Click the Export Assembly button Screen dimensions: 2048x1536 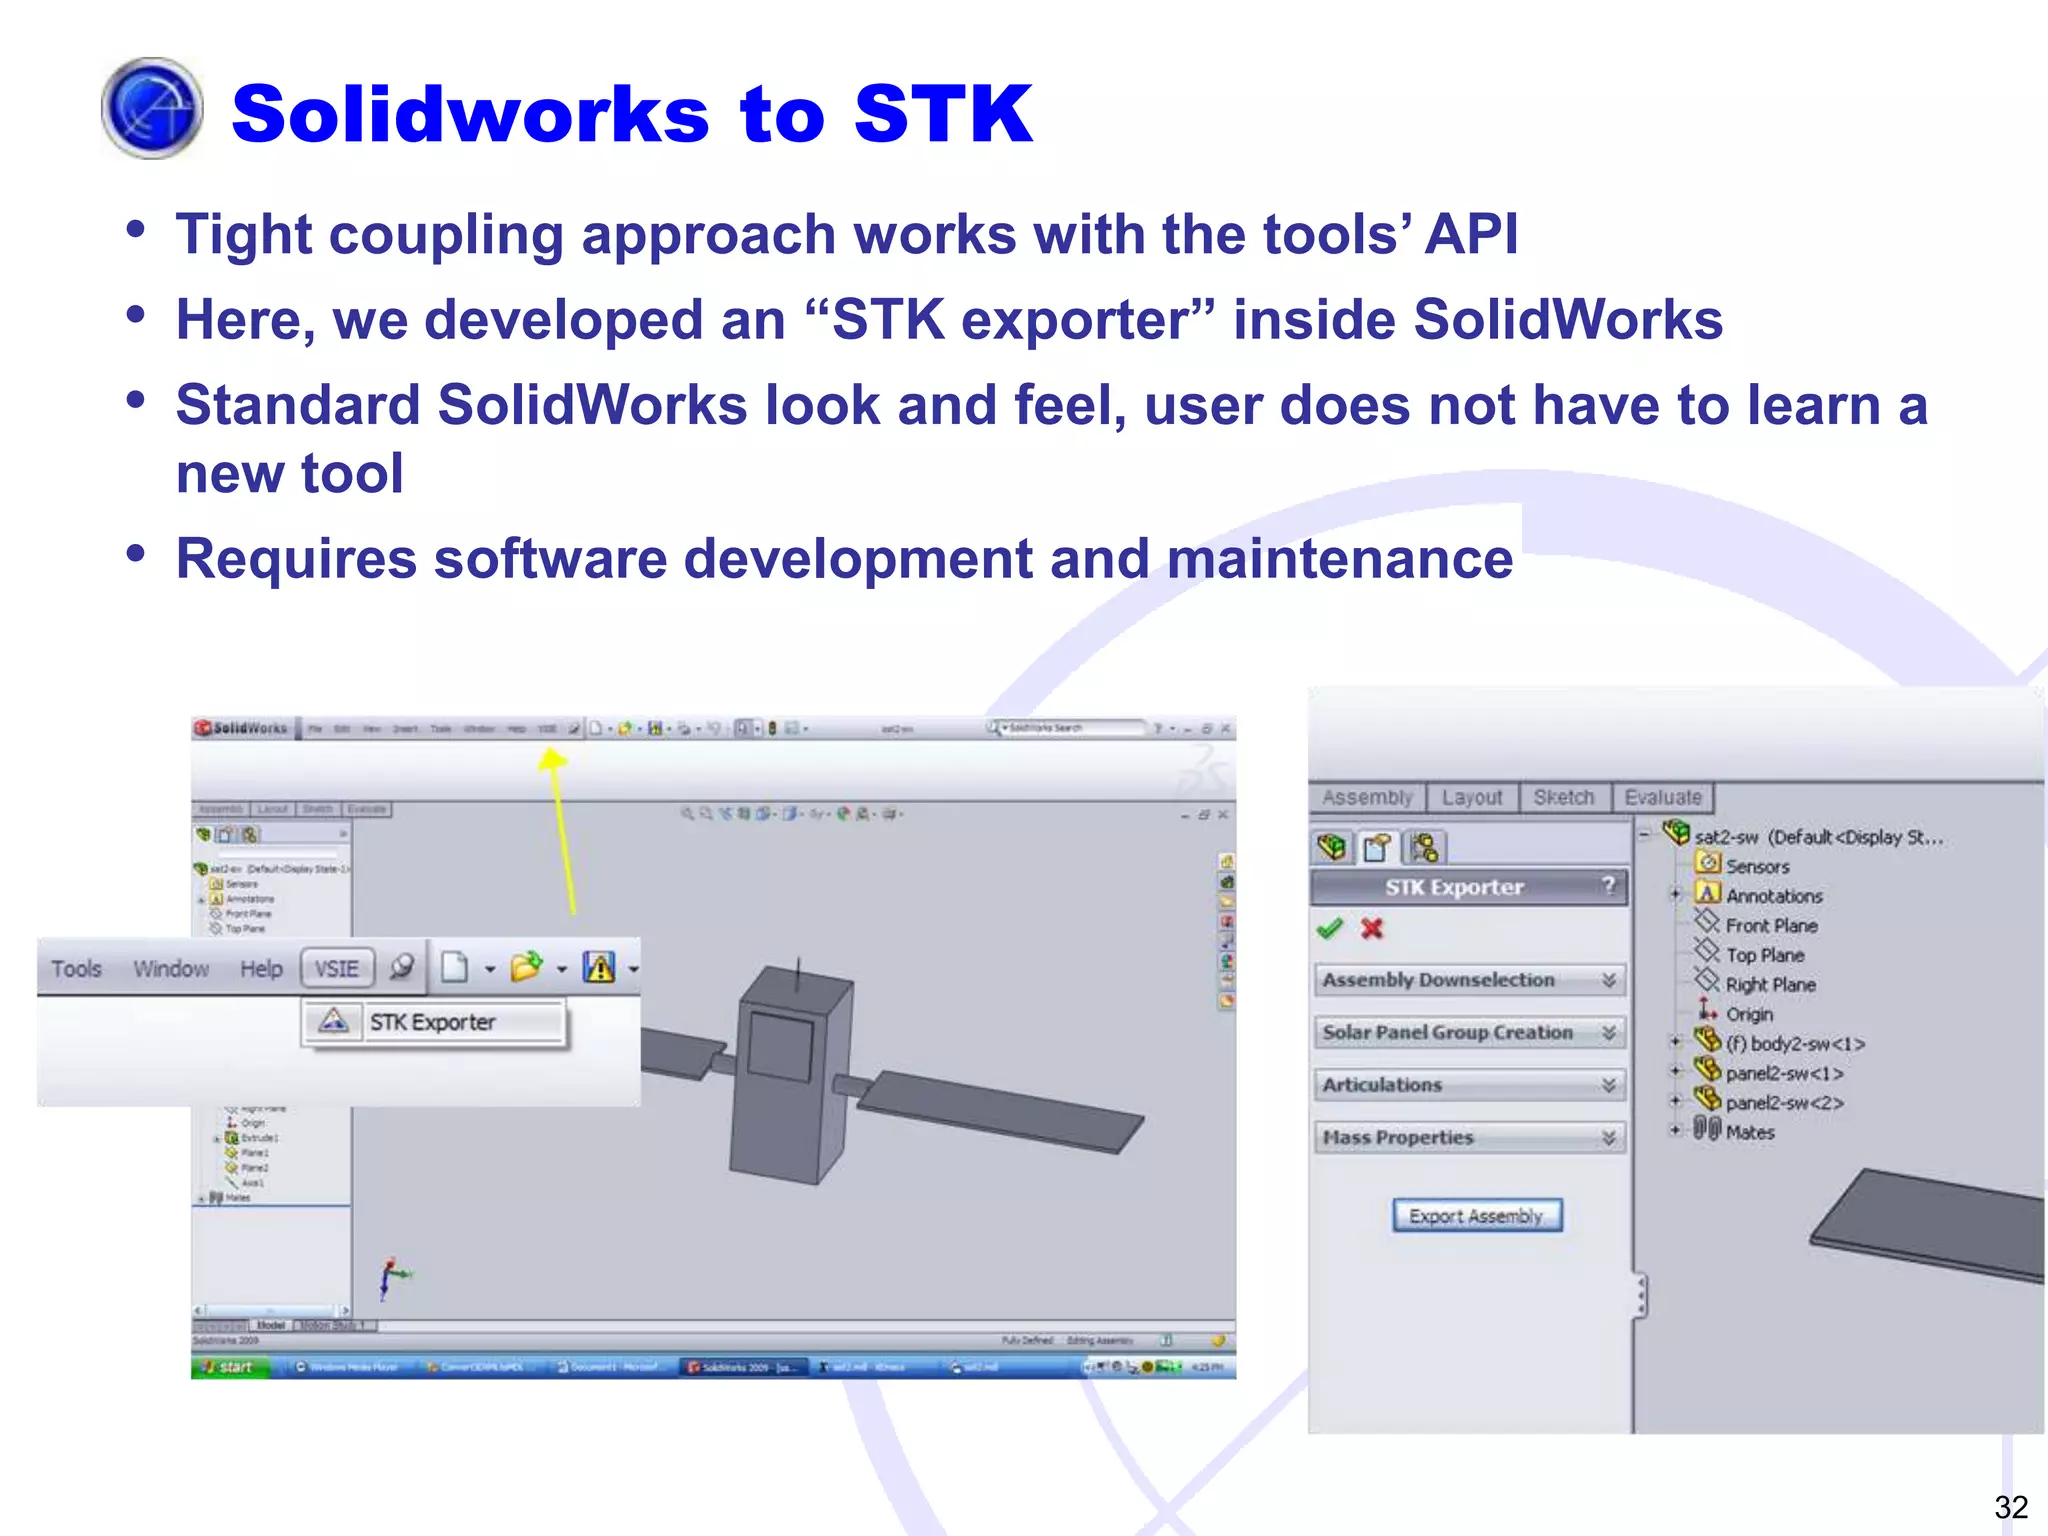click(x=1476, y=1216)
